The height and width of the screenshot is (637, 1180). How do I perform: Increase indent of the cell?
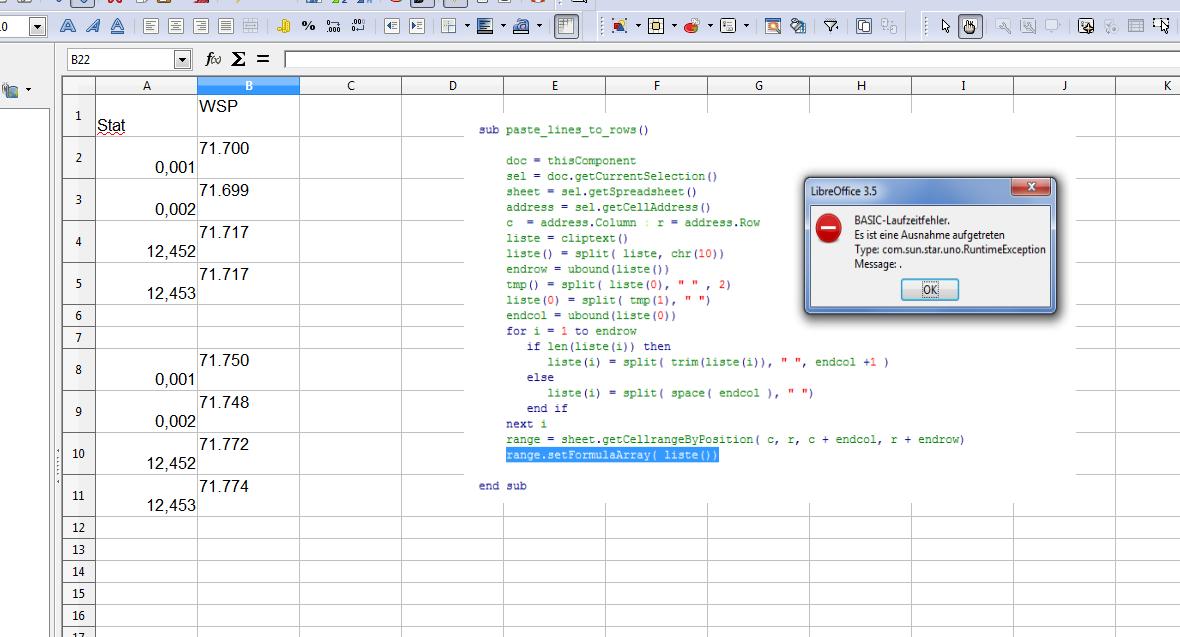[416, 26]
